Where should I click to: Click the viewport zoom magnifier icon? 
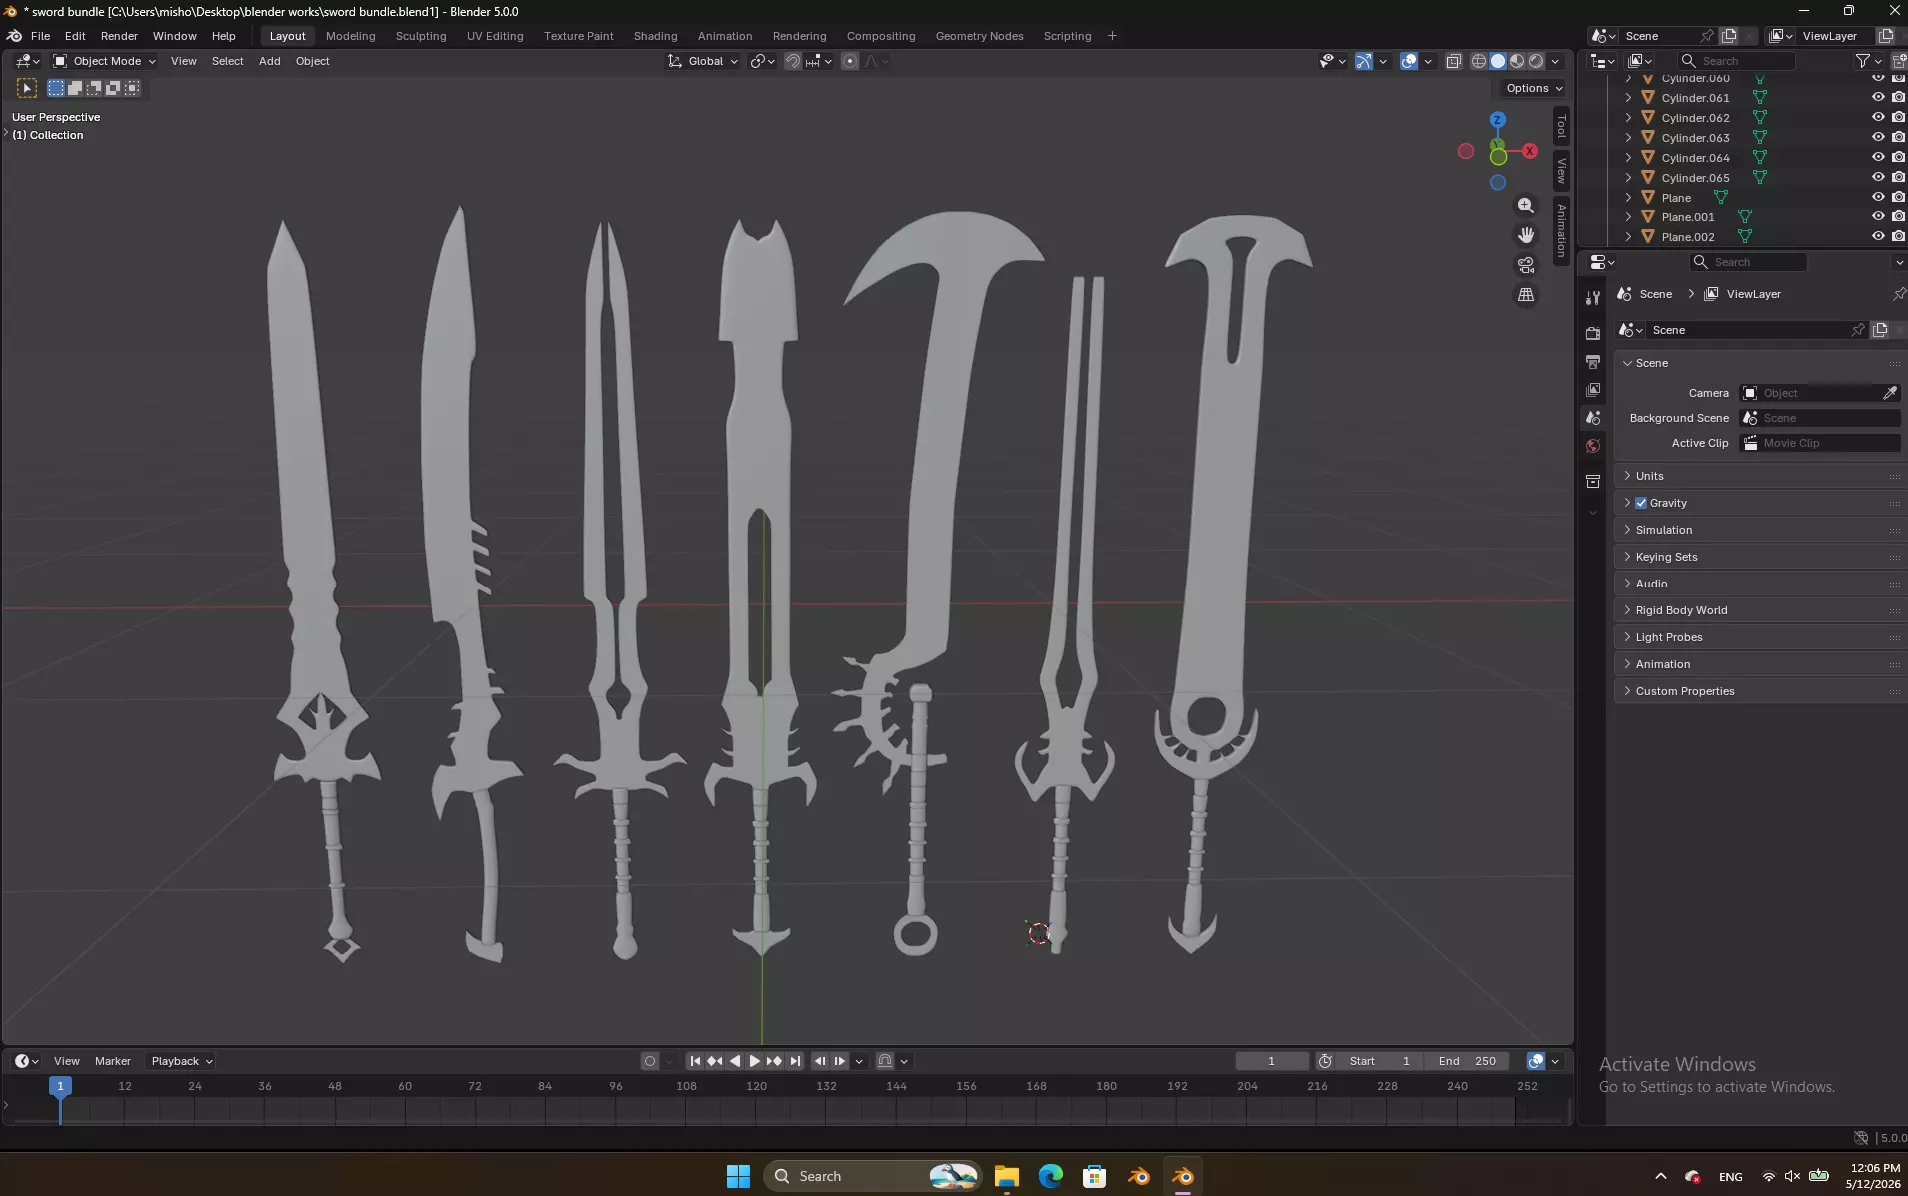click(1525, 205)
